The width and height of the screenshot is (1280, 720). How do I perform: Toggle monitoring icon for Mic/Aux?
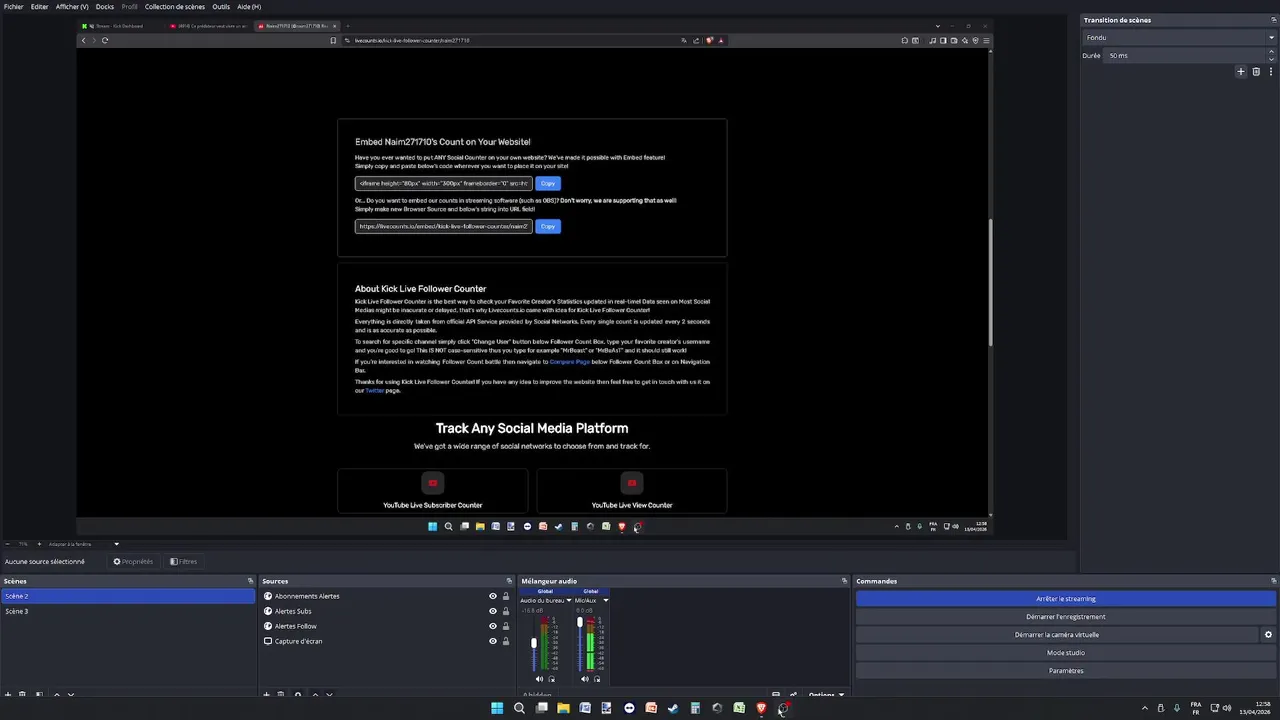point(597,679)
